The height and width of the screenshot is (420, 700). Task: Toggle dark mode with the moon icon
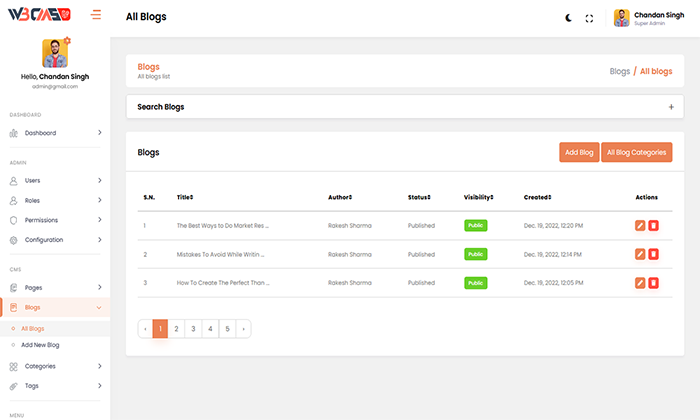point(568,18)
